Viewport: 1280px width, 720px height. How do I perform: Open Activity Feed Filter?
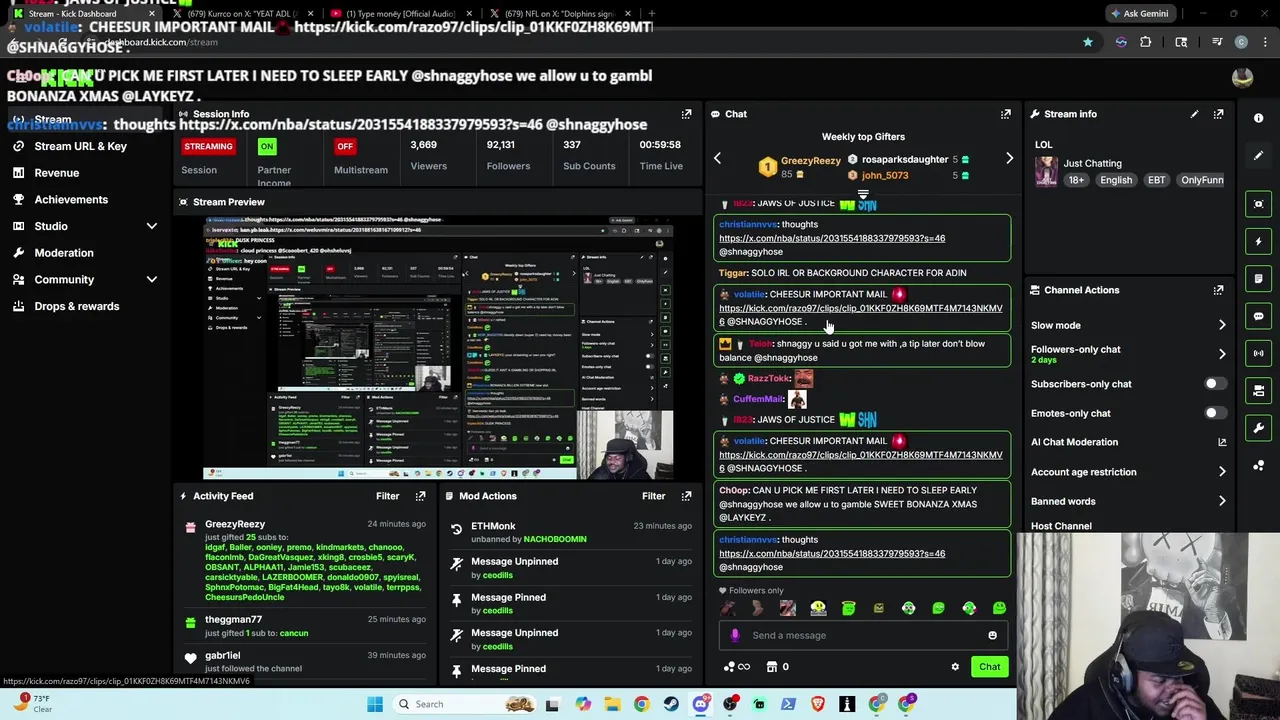(x=387, y=496)
